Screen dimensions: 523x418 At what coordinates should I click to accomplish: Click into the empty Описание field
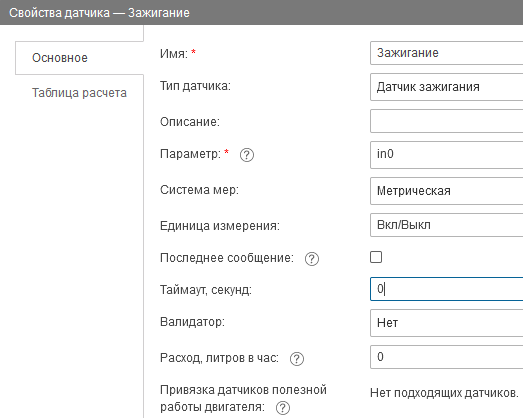pyautogui.click(x=447, y=121)
